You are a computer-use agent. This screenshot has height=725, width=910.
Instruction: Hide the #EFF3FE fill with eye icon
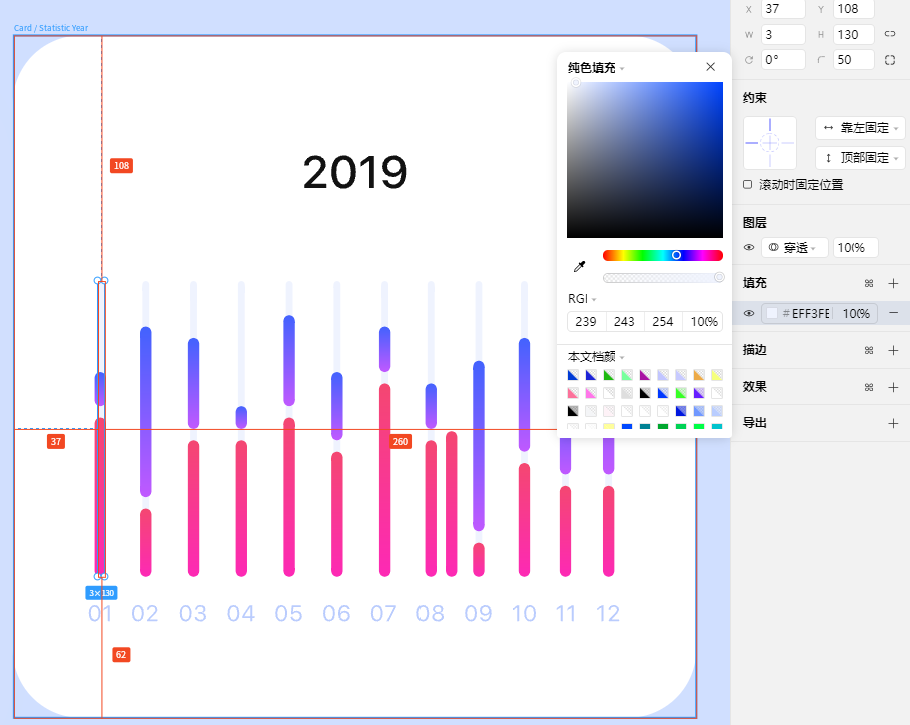point(749,313)
